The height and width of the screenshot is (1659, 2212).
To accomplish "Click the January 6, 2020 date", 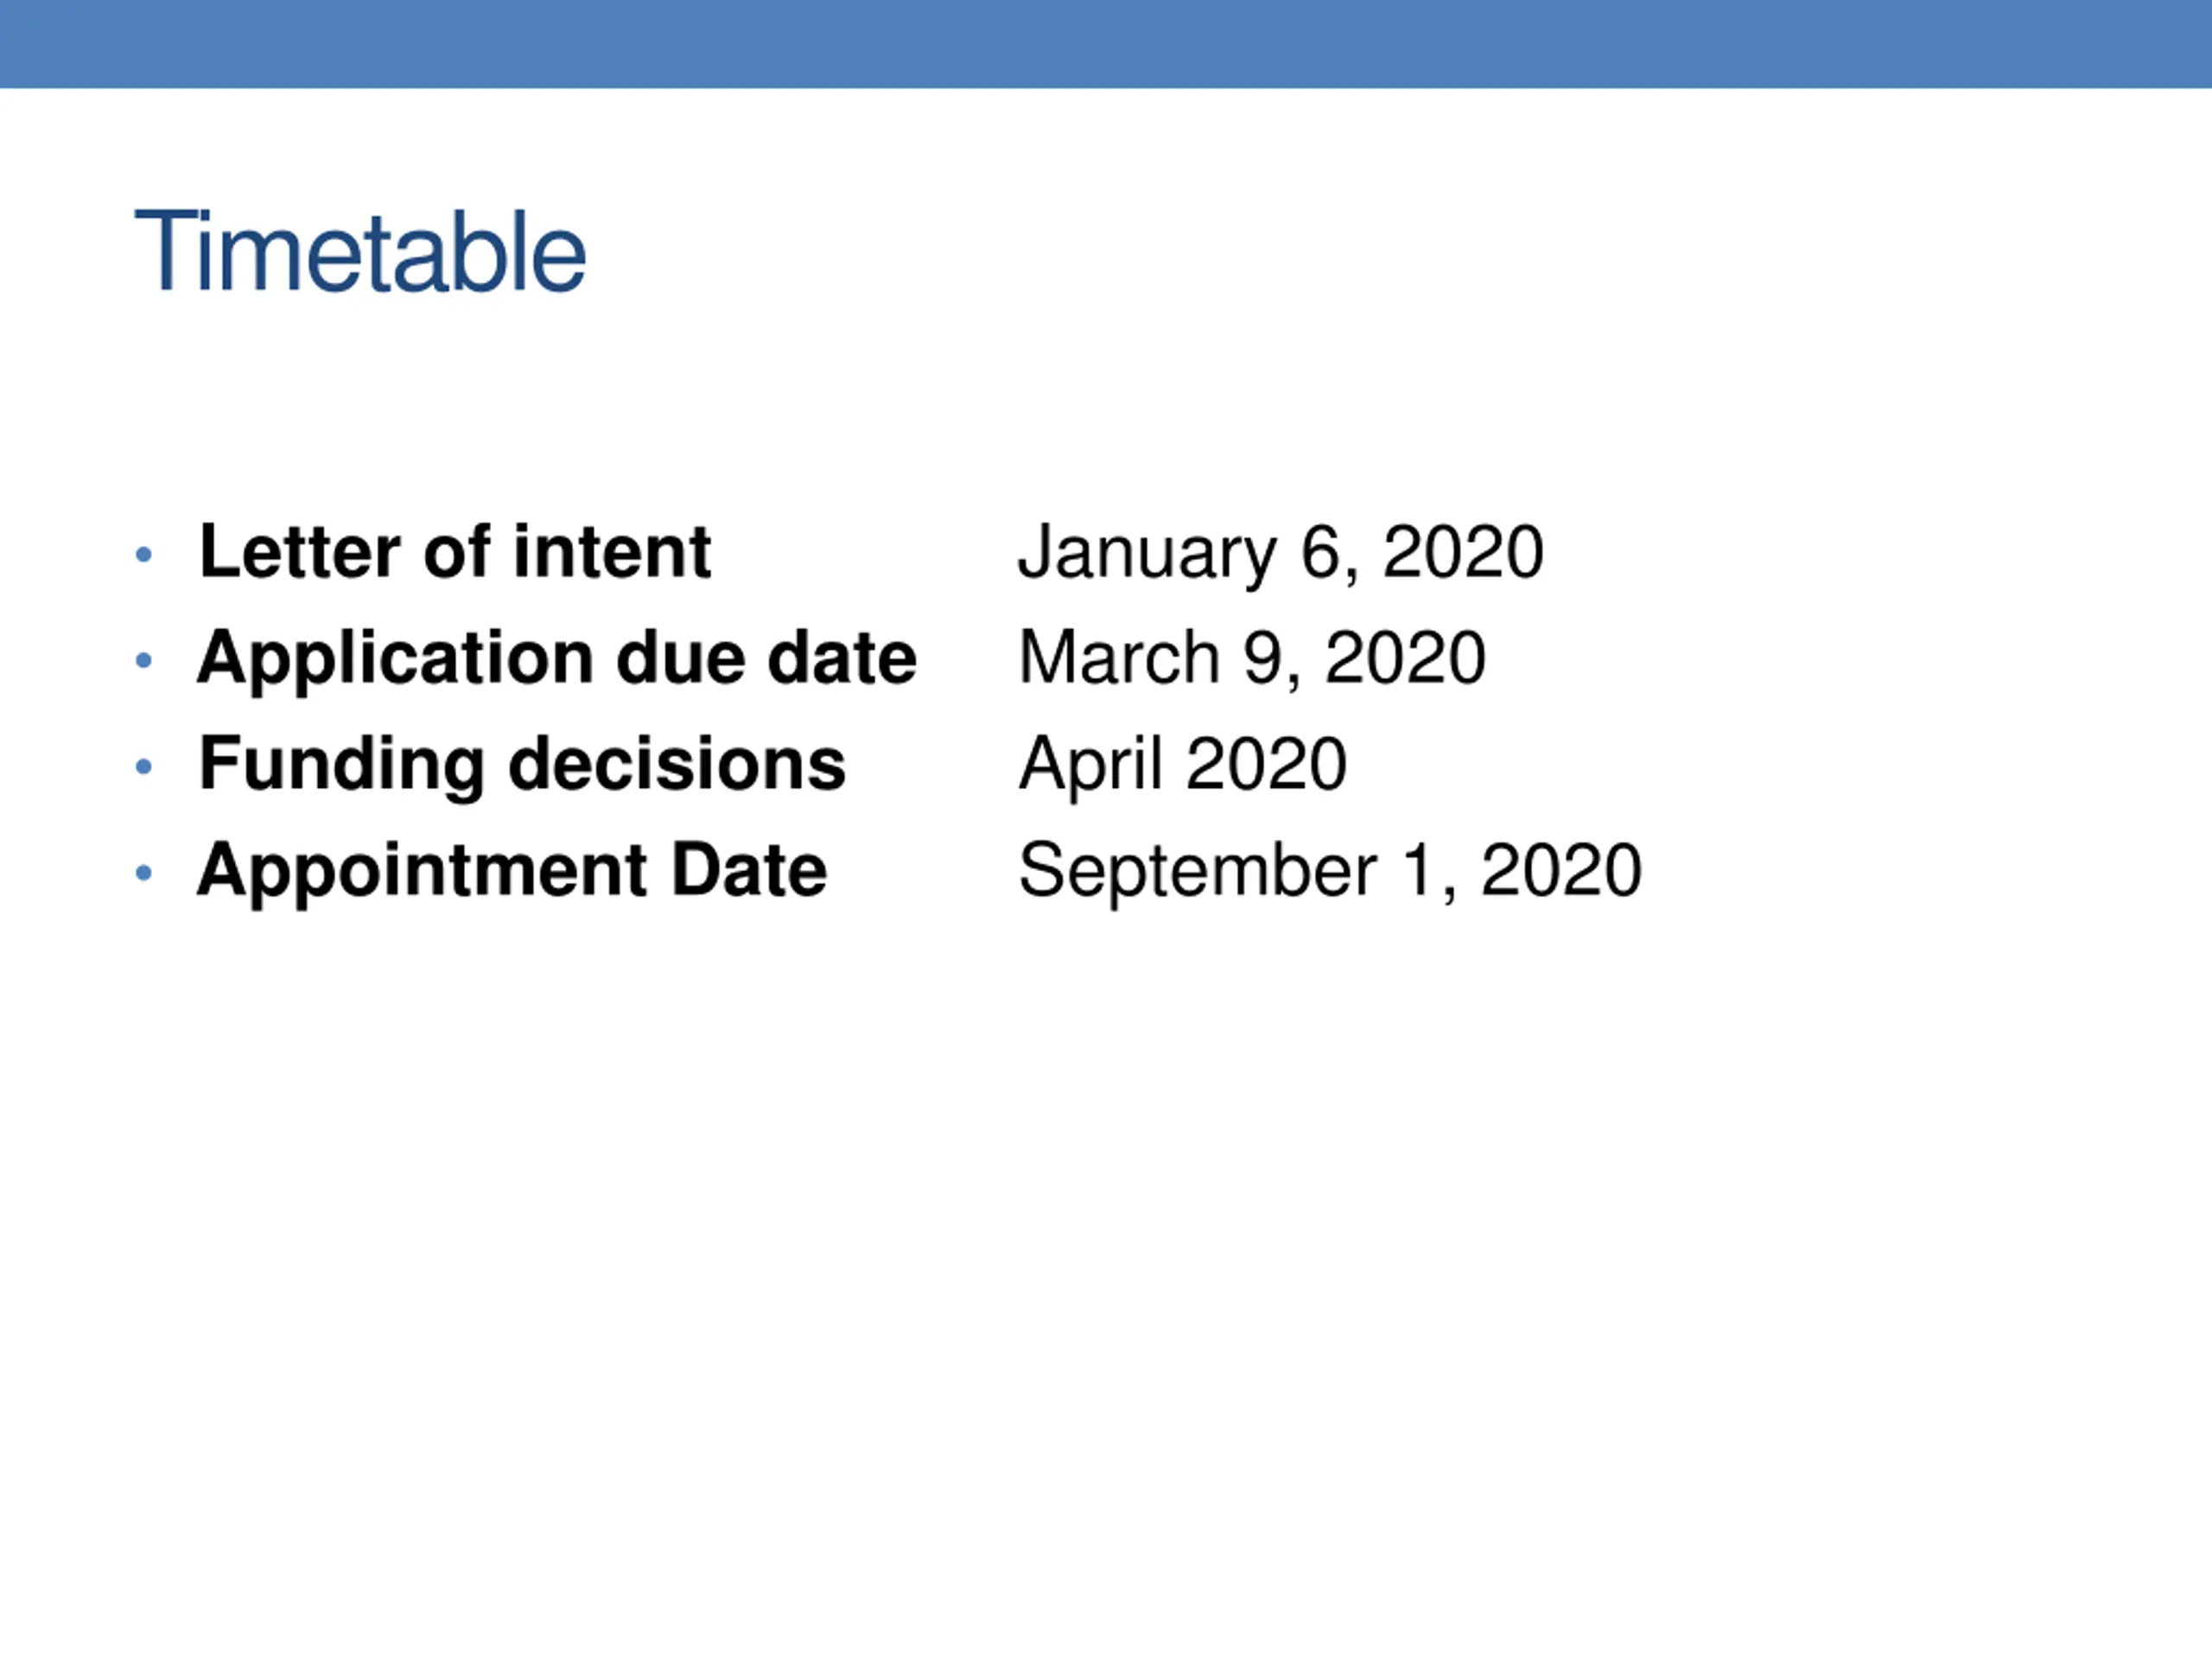I will (x=1281, y=552).
